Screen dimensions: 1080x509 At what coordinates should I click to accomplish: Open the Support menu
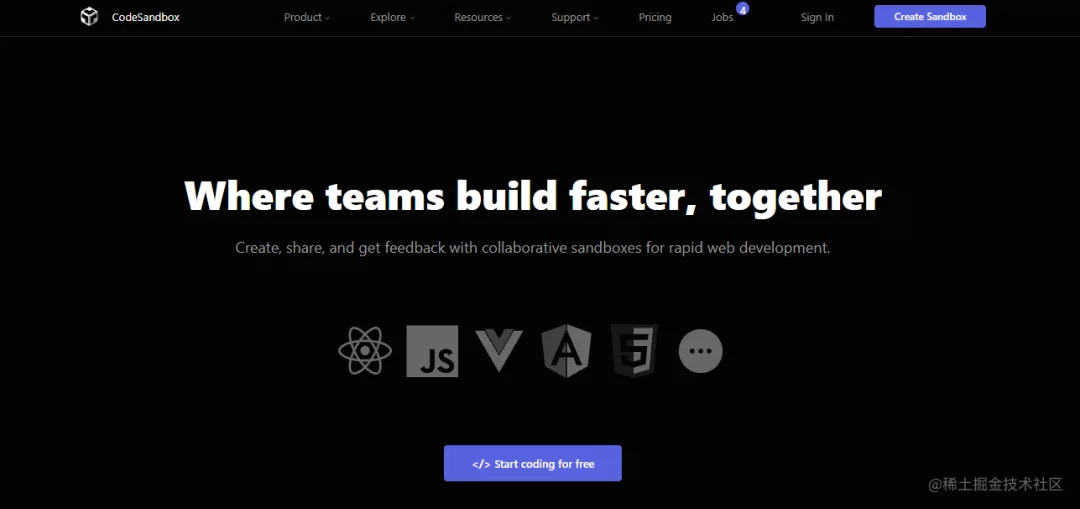[x=574, y=17]
